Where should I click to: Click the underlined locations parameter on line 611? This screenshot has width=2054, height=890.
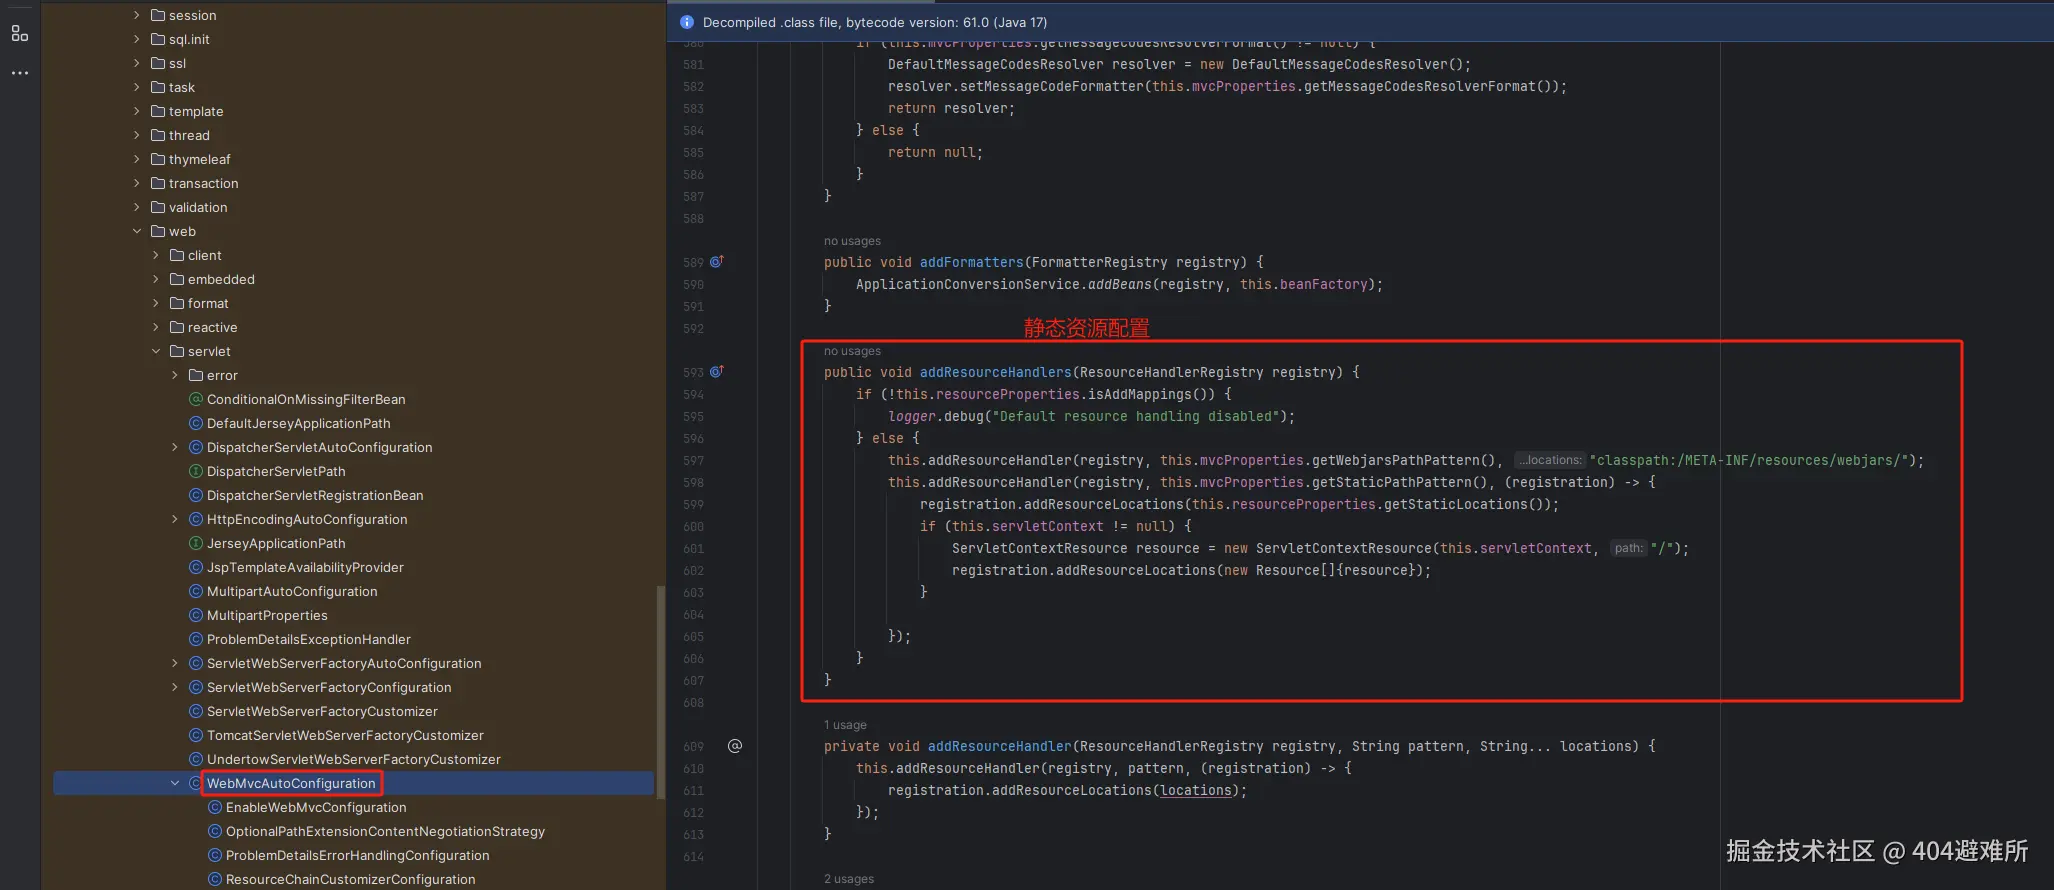tap(1195, 790)
